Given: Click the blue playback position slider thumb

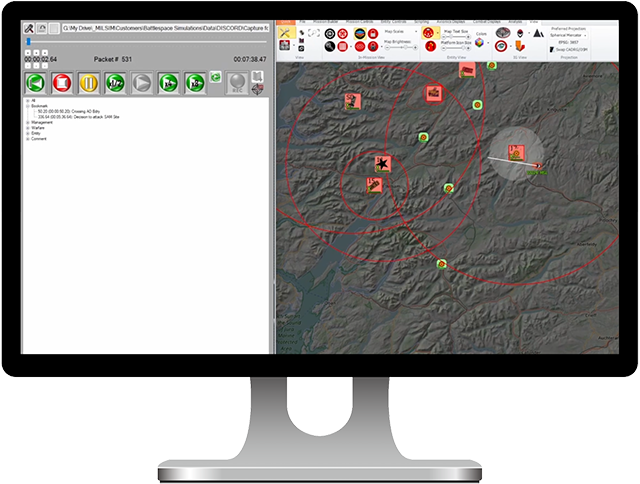Looking at the screenshot, I should pos(29,42).
